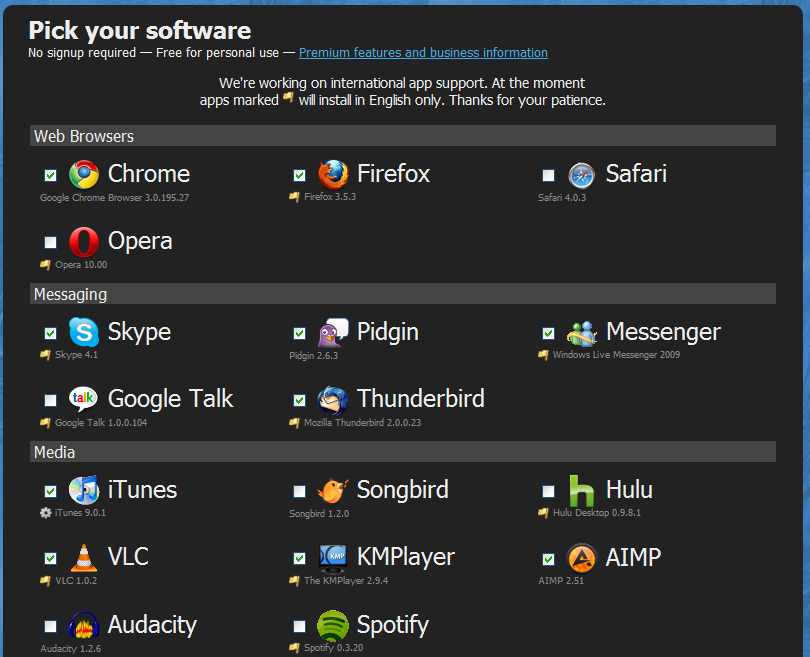Image resolution: width=810 pixels, height=657 pixels.
Task: Click the flag icon beside Skype 4.1
Action: pos(45,355)
